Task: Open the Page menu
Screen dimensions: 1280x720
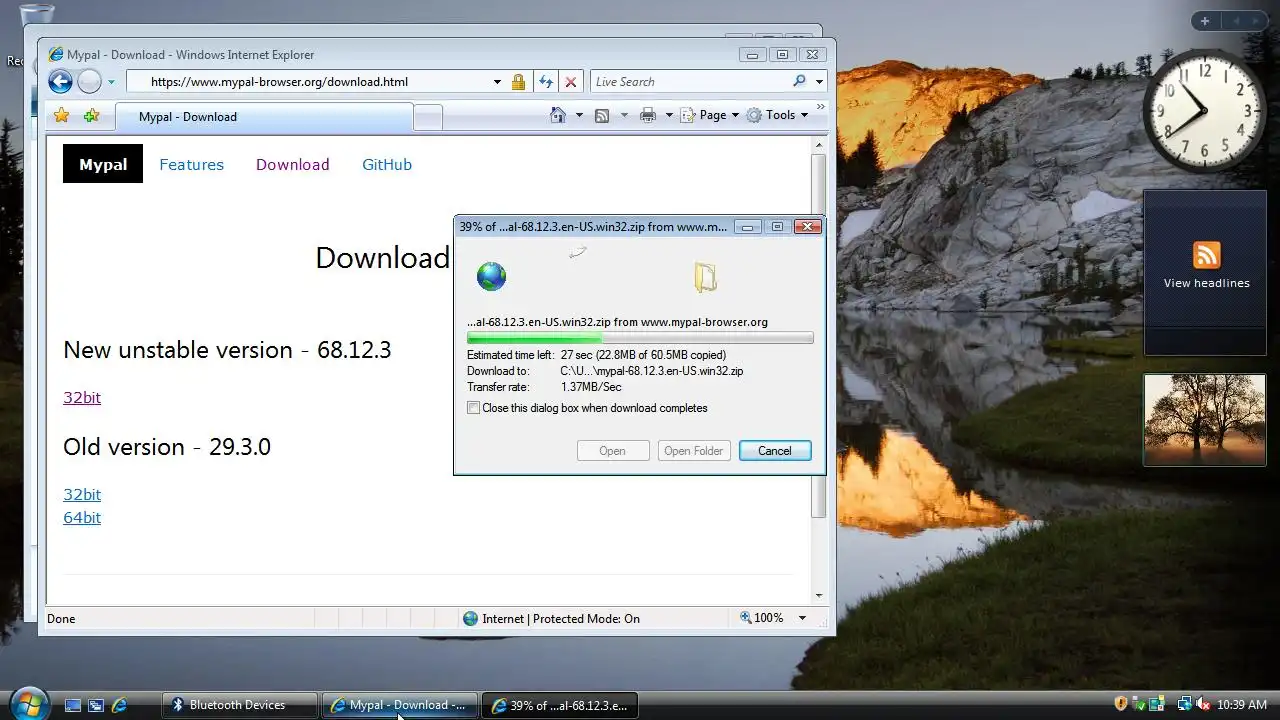Action: click(710, 115)
